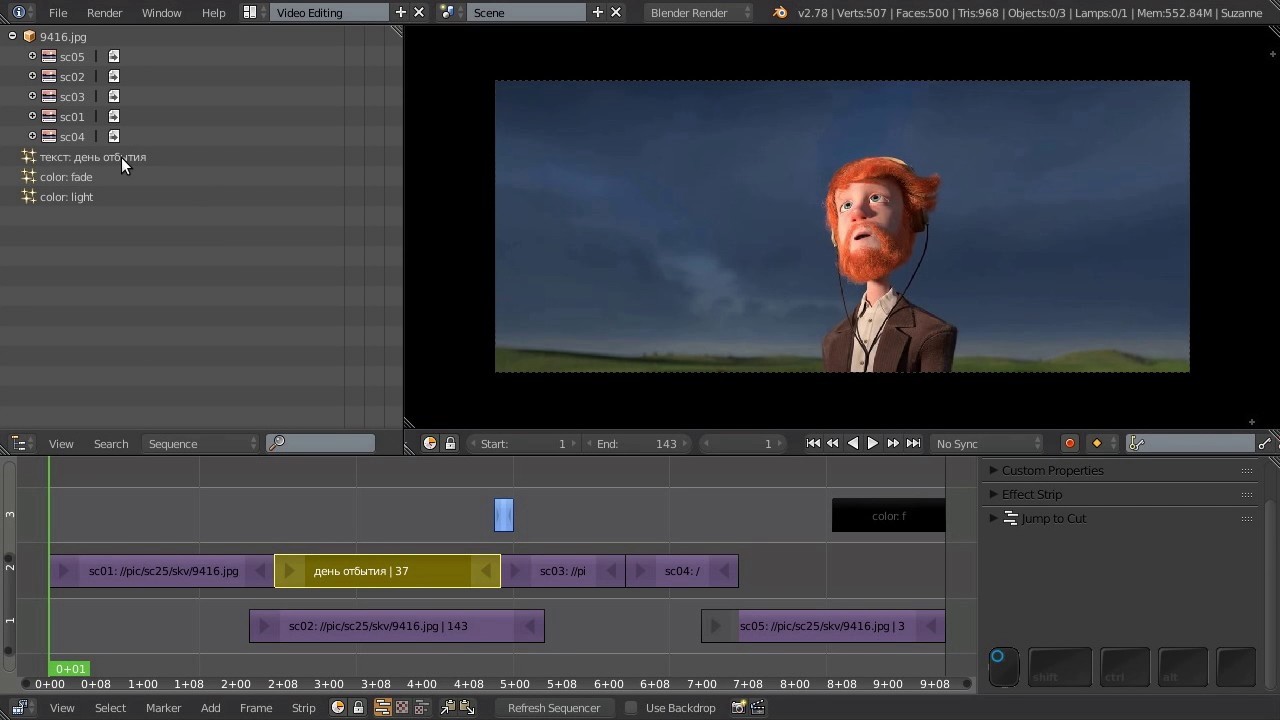Screen dimensions: 1280x720
Task: Click the copy strips icon
Action: [x=447, y=708]
